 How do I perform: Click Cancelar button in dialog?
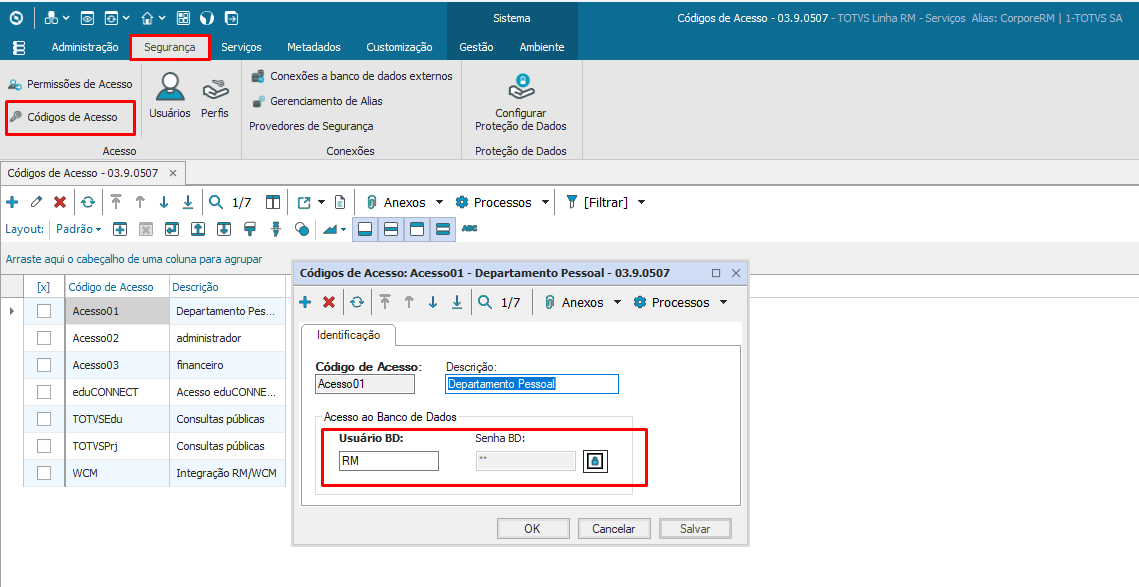[x=614, y=529]
